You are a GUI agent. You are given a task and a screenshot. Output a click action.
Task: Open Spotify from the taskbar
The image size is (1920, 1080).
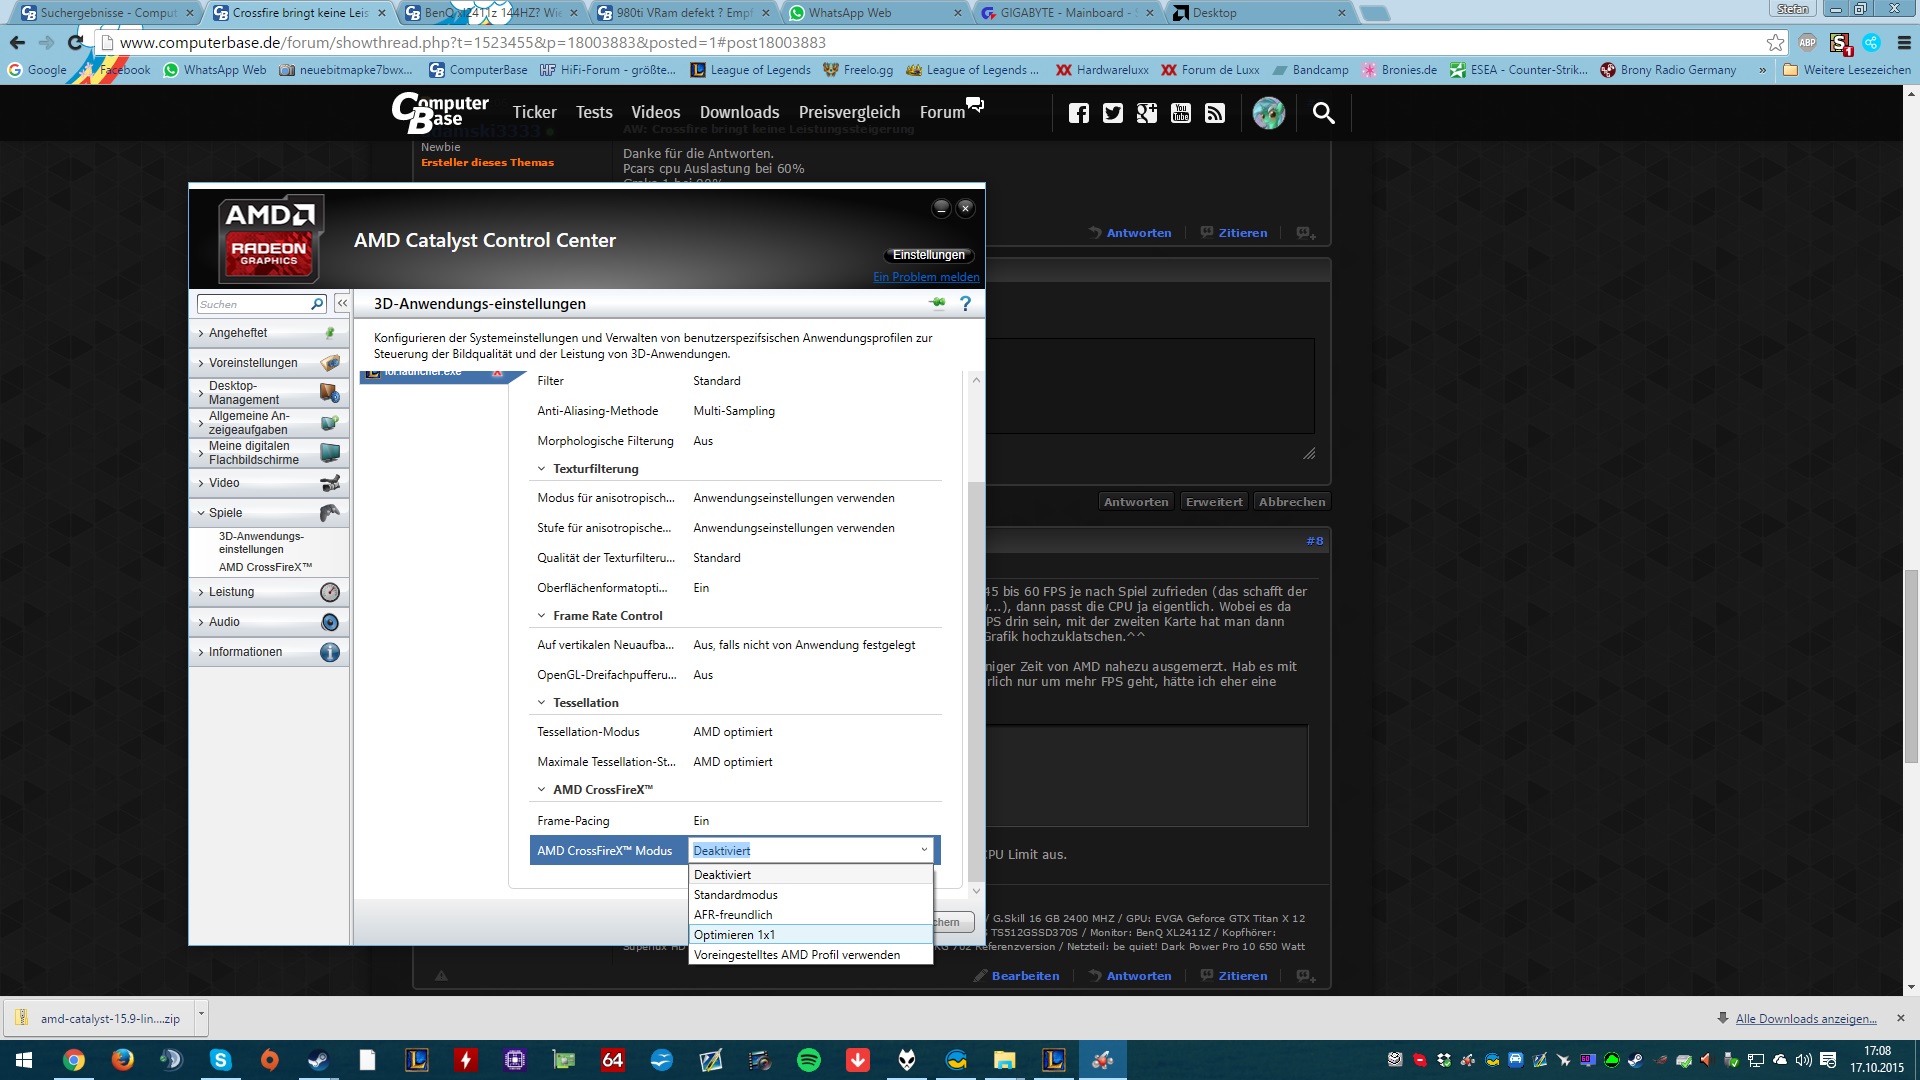click(809, 1060)
